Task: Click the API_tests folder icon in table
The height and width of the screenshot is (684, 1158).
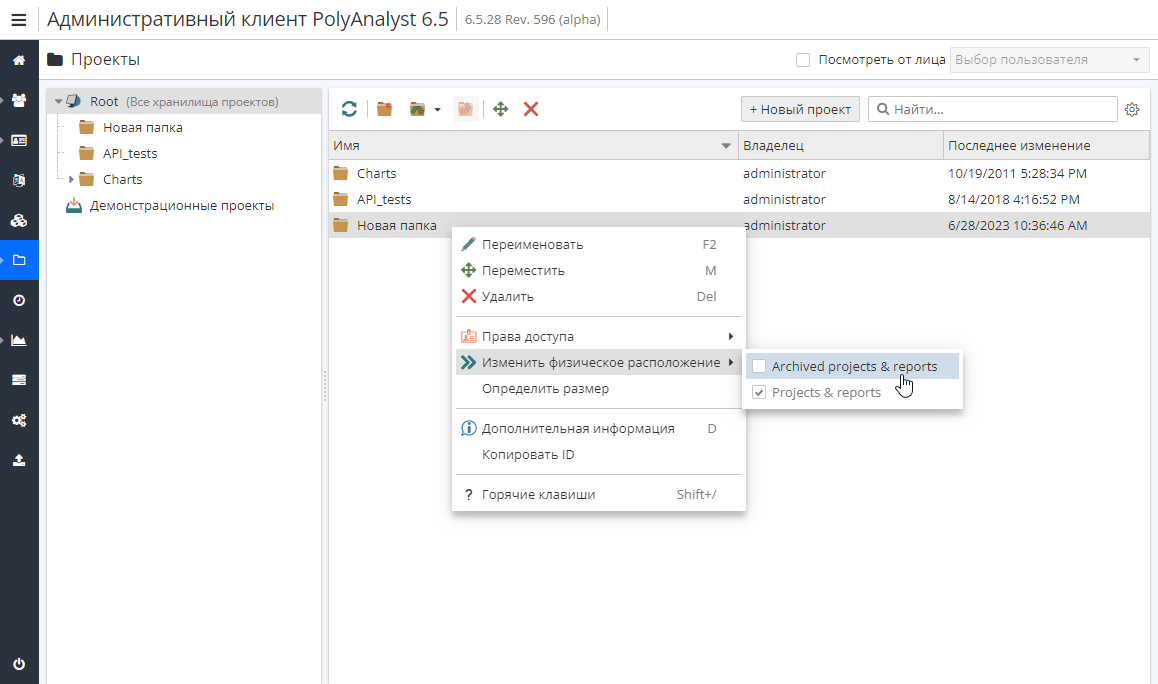Action: pyautogui.click(x=340, y=199)
